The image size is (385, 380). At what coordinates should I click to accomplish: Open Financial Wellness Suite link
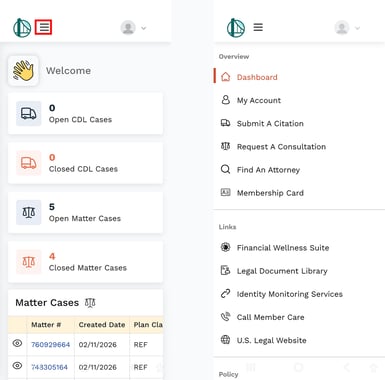point(283,248)
